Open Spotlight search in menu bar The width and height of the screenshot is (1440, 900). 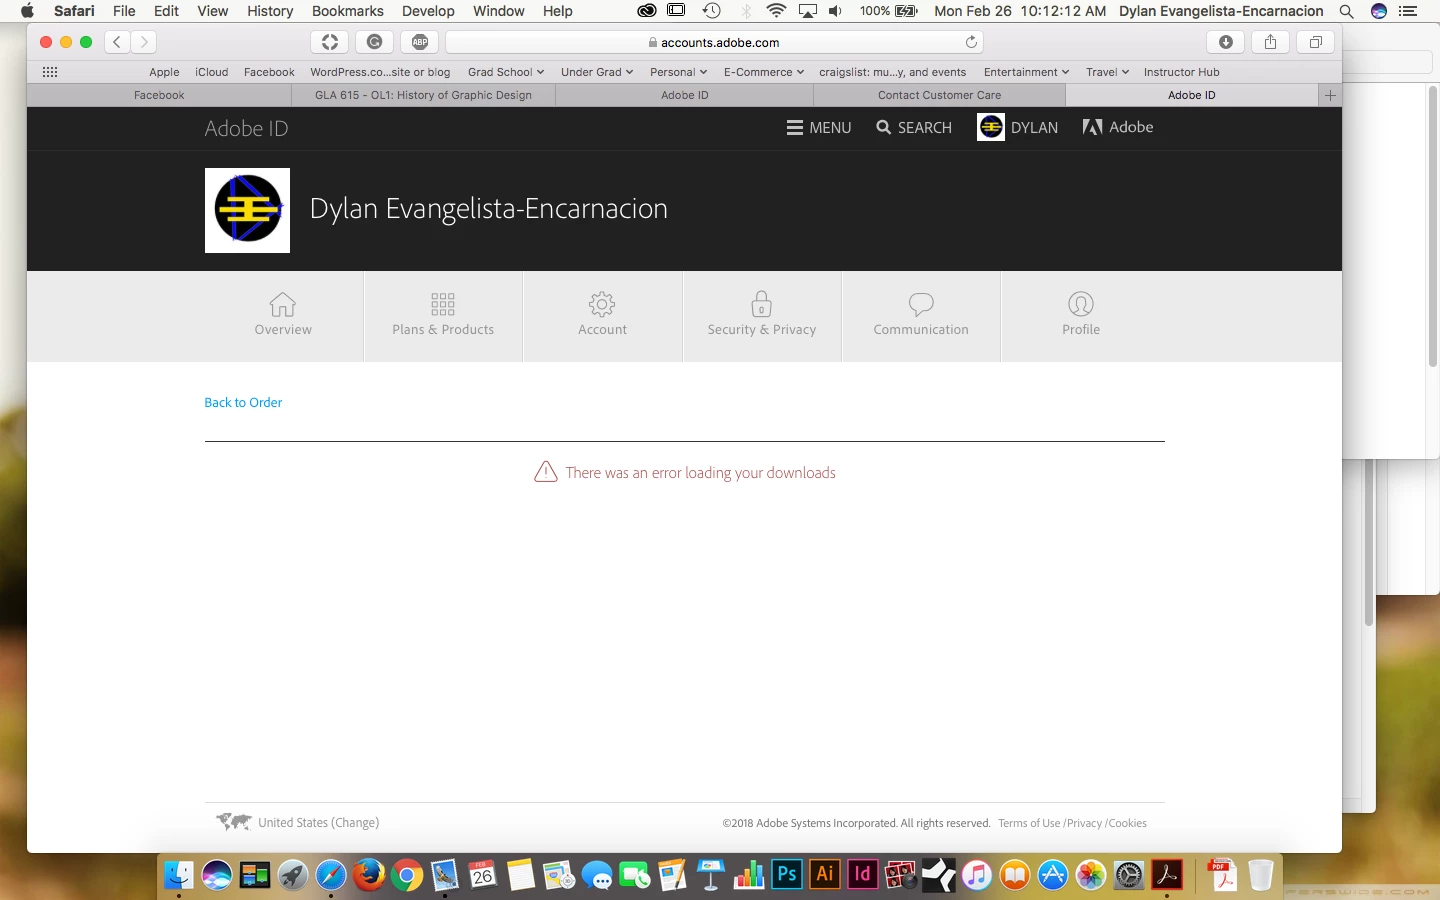[x=1347, y=11]
